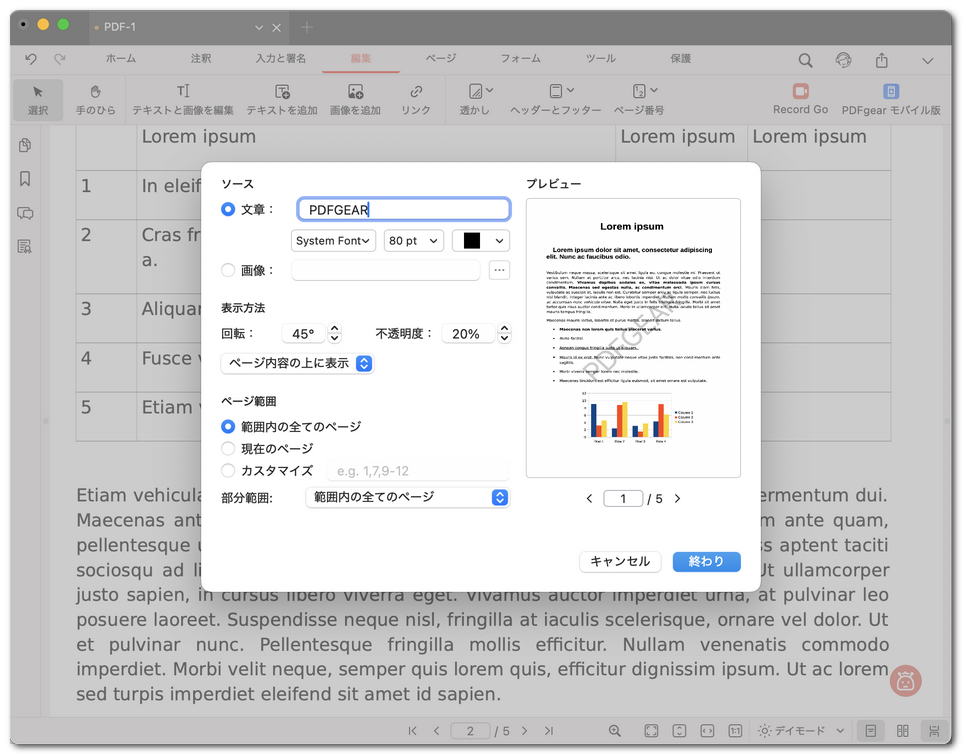The width and height of the screenshot is (963, 755).
Task: Click the Record Go toolbar icon
Action: click(800, 92)
